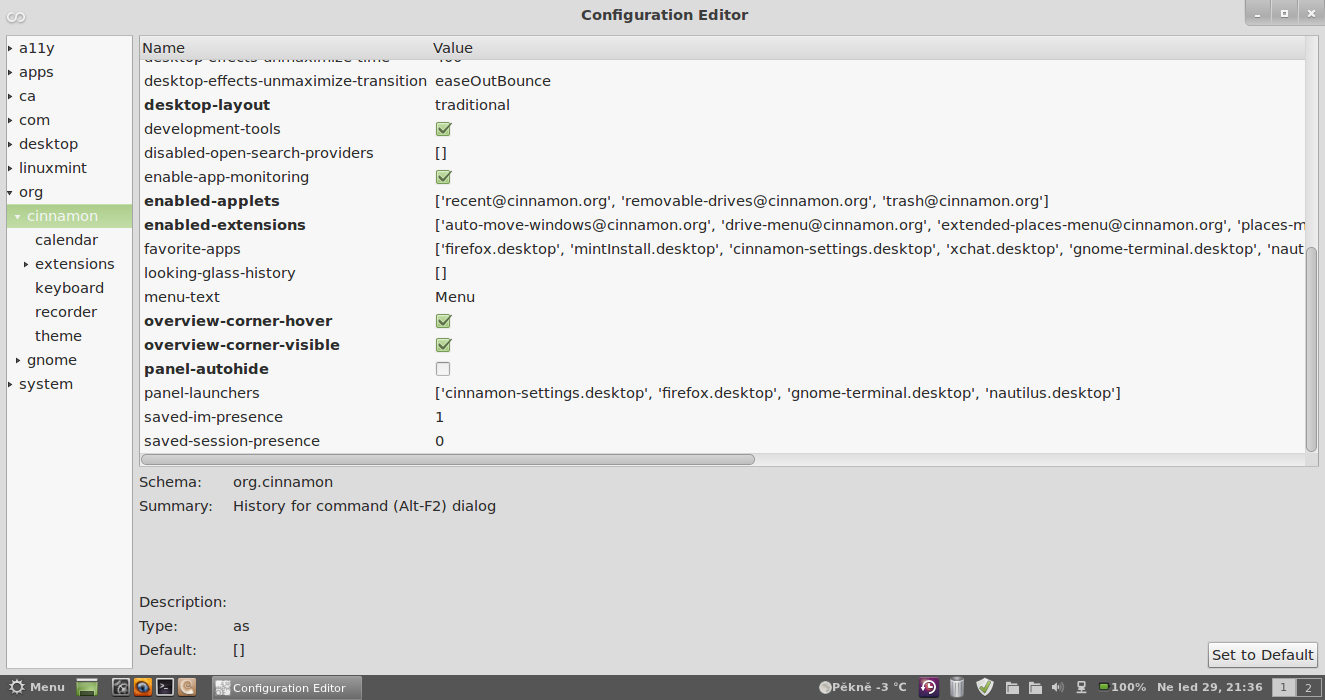This screenshot has width=1325, height=700.
Task: Switch to workspace 2
Action: coord(1307,687)
